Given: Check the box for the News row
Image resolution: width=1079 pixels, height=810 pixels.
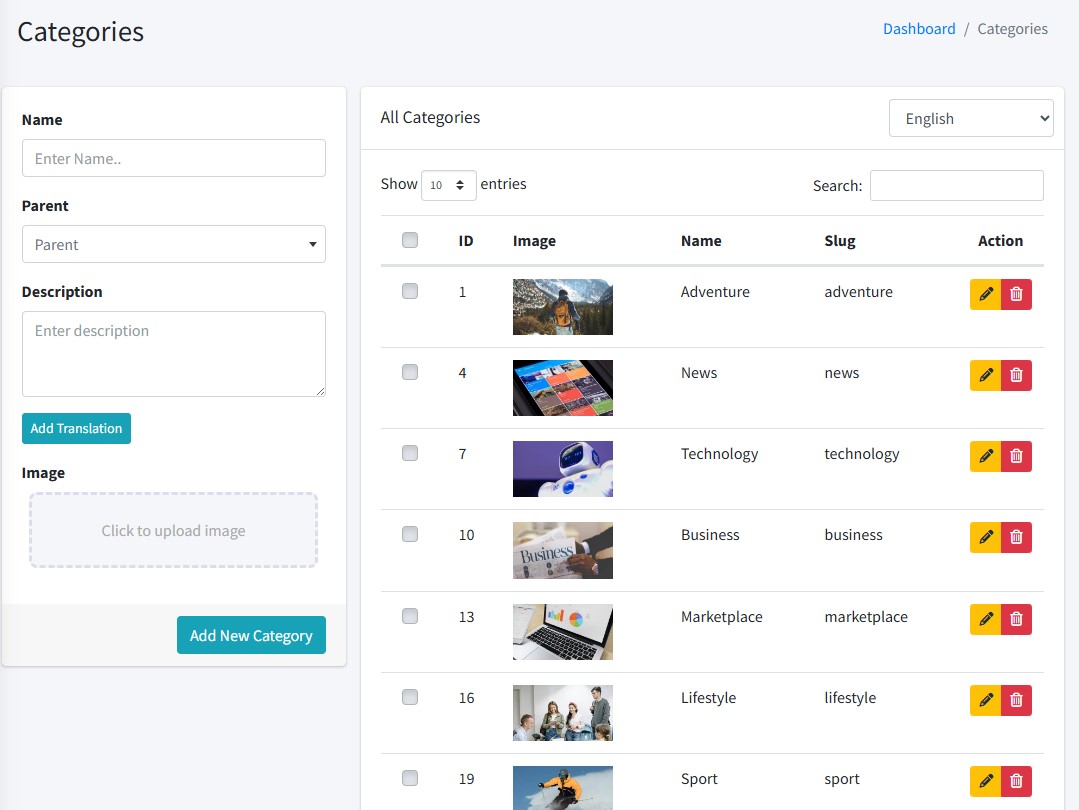Looking at the screenshot, I should click(410, 372).
